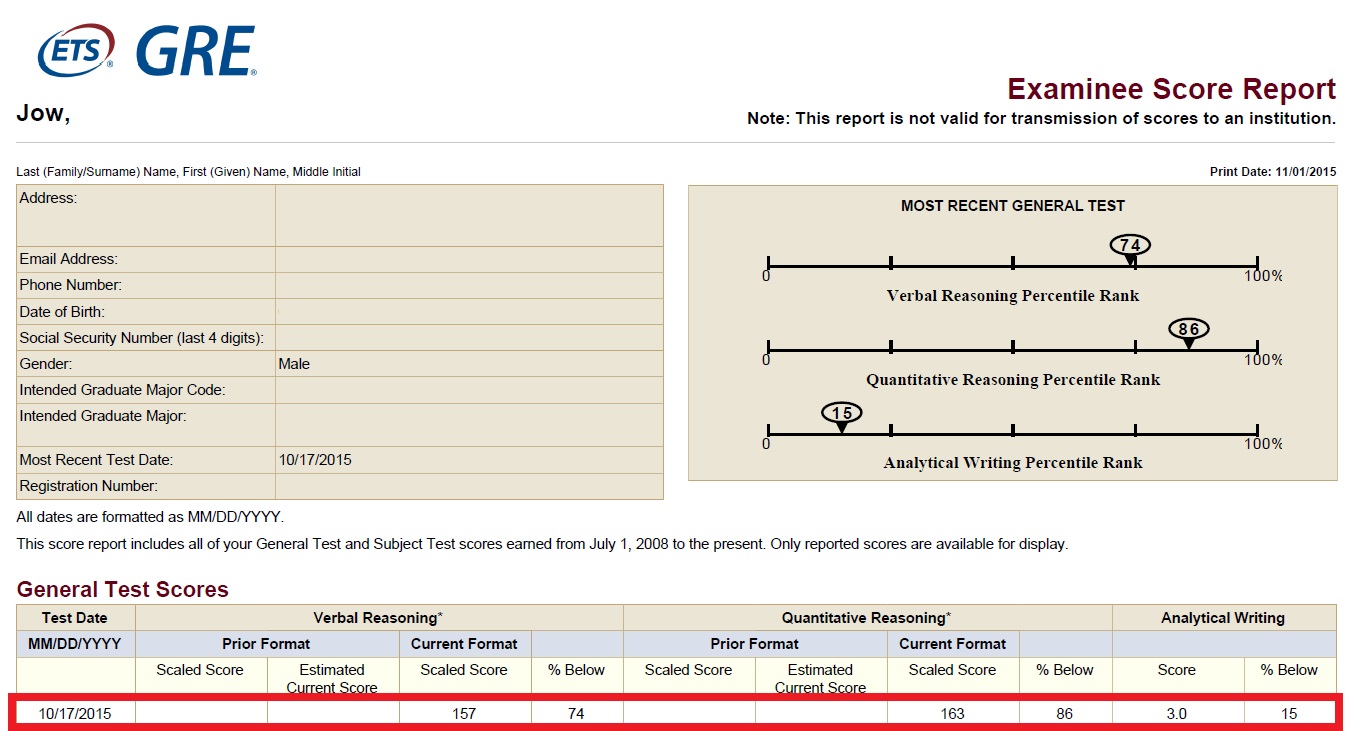Screen dimensions: 1349x731
Task: Click the "All dates are formatted as MM/DD/YYYY." line
Action: point(150,518)
